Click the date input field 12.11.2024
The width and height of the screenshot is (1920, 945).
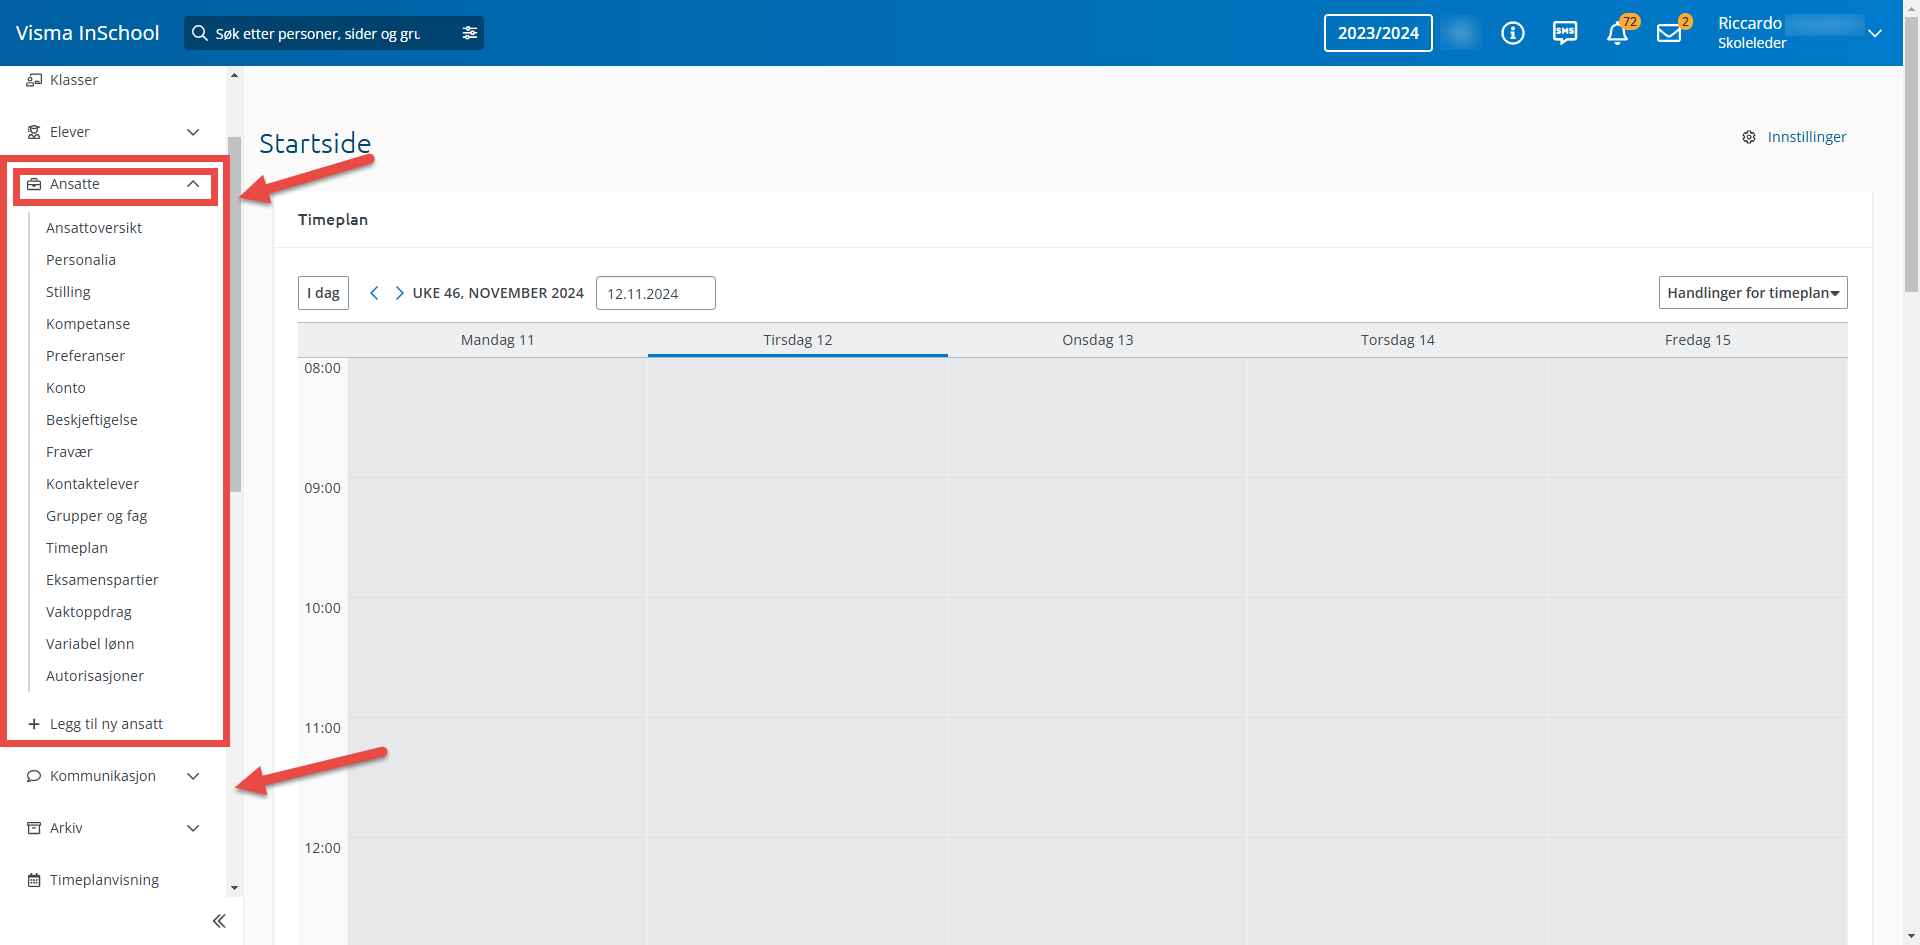pyautogui.click(x=655, y=293)
